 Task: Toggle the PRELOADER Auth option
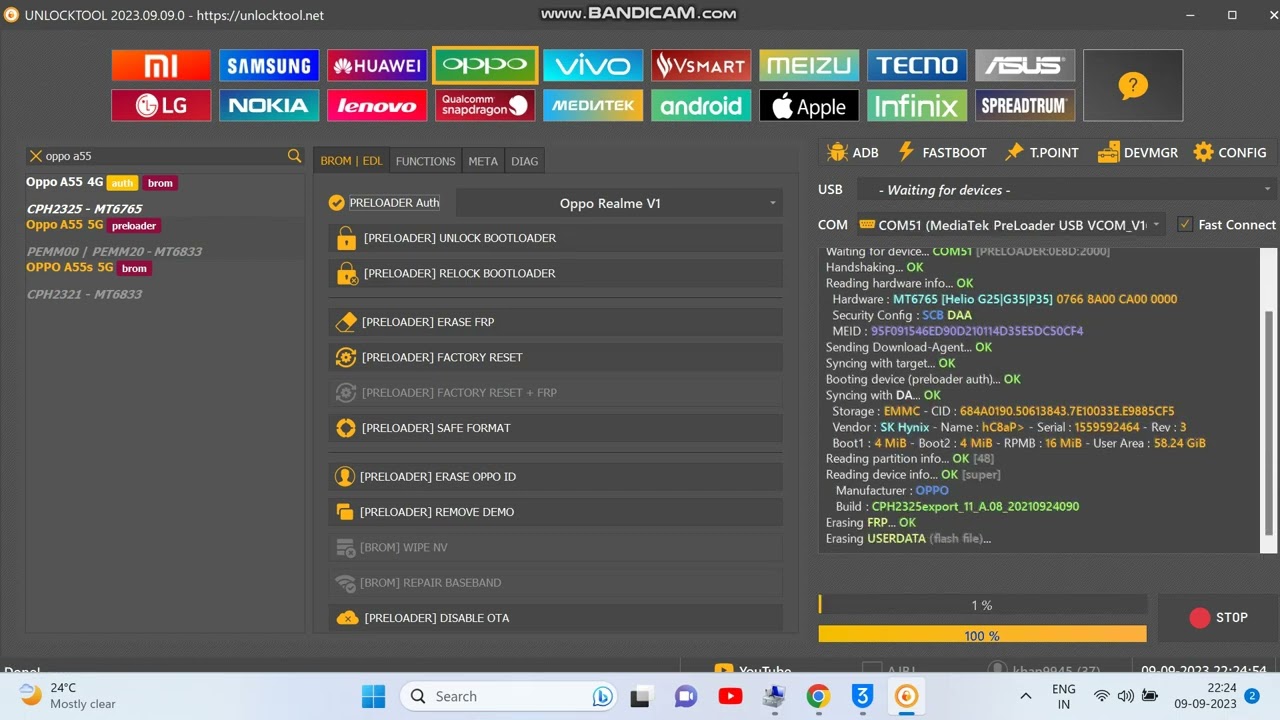coord(384,203)
